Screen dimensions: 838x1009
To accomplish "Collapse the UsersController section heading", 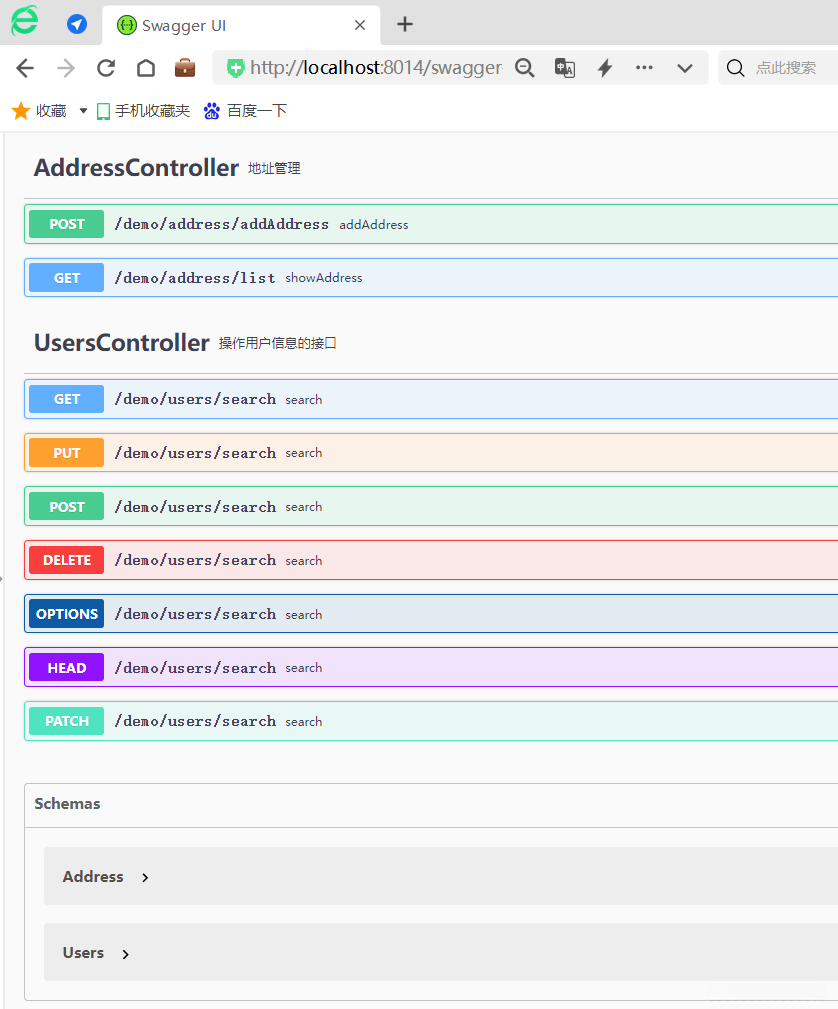I will tap(122, 343).
